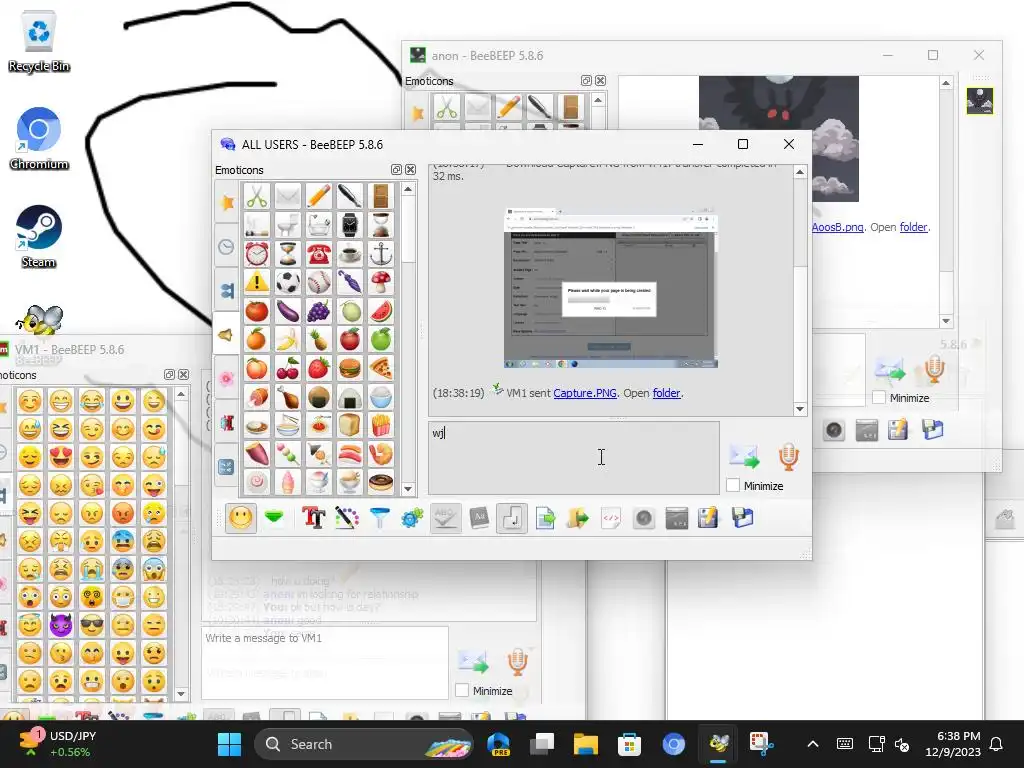This screenshot has height=768, width=1024.
Task: Check Minimize box in anon window
Action: click(x=879, y=397)
